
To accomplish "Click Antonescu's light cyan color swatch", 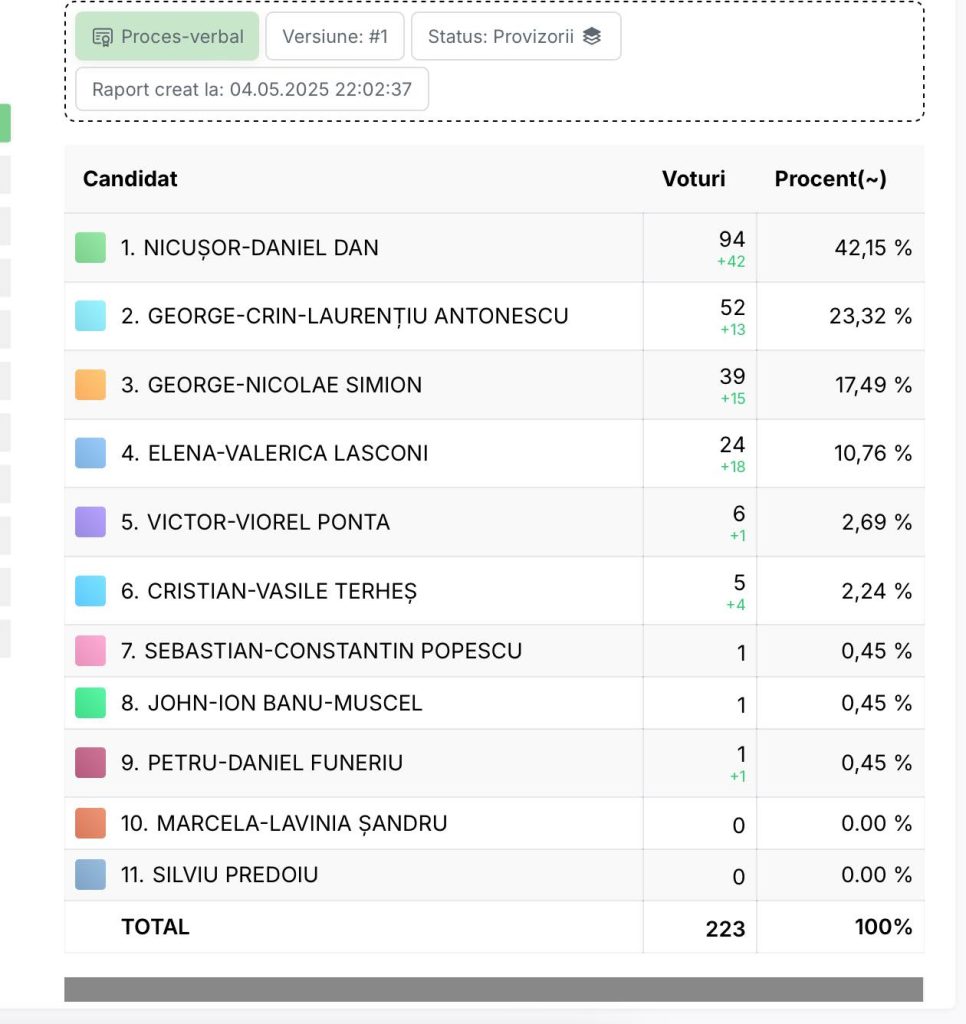I will (91, 316).
